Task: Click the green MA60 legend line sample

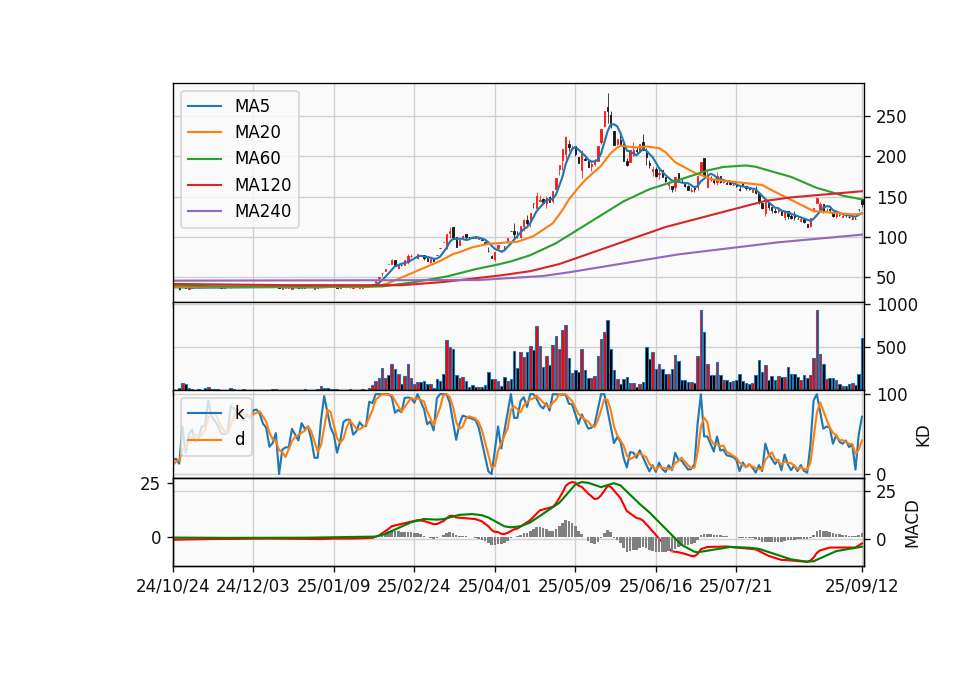Action: click(x=204, y=159)
